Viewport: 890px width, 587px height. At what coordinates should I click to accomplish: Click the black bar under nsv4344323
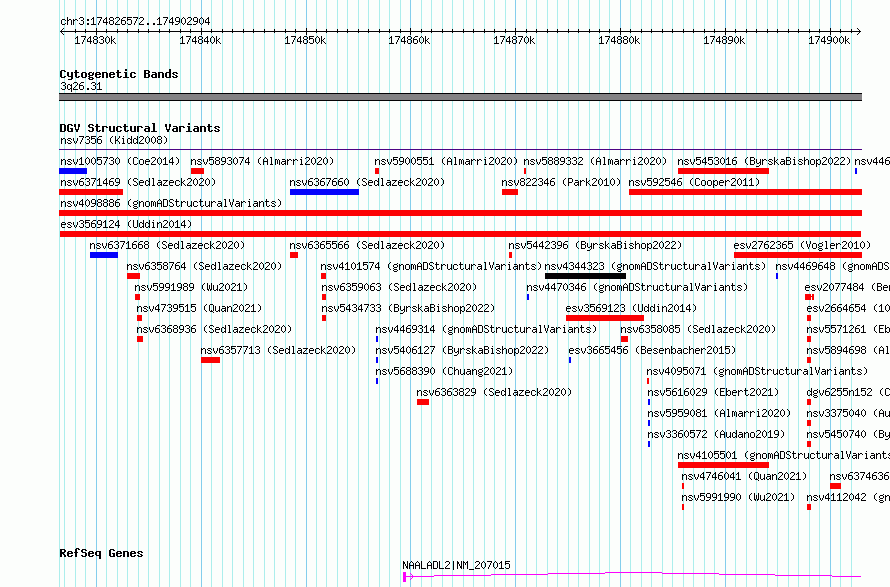click(585, 276)
